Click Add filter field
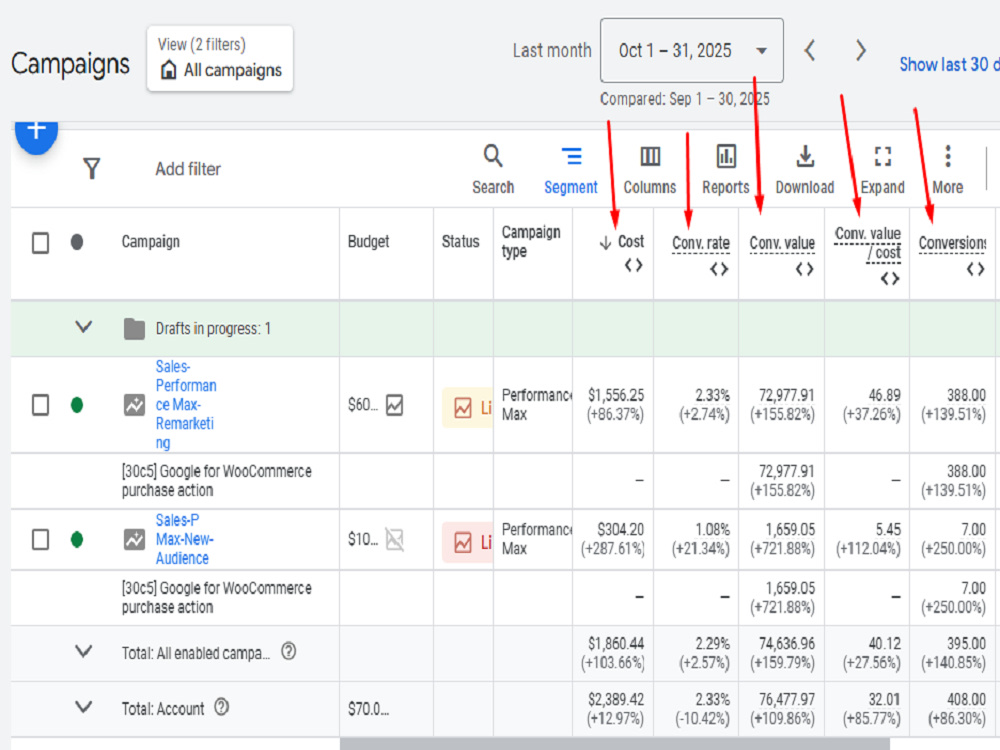The height and width of the screenshot is (750, 1000). click(x=188, y=169)
